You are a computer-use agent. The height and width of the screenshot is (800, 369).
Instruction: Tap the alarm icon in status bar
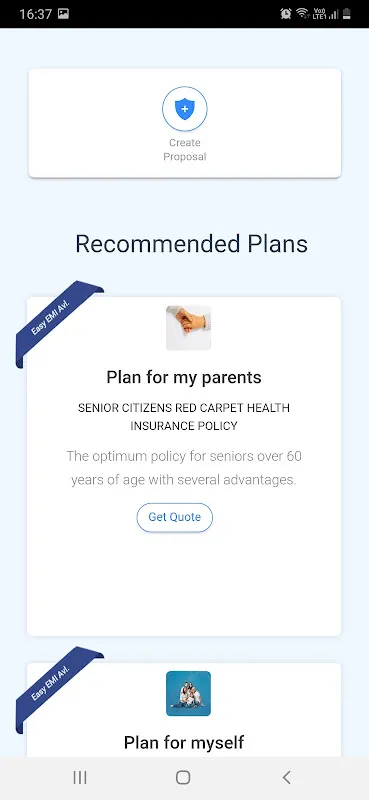pyautogui.click(x=286, y=14)
